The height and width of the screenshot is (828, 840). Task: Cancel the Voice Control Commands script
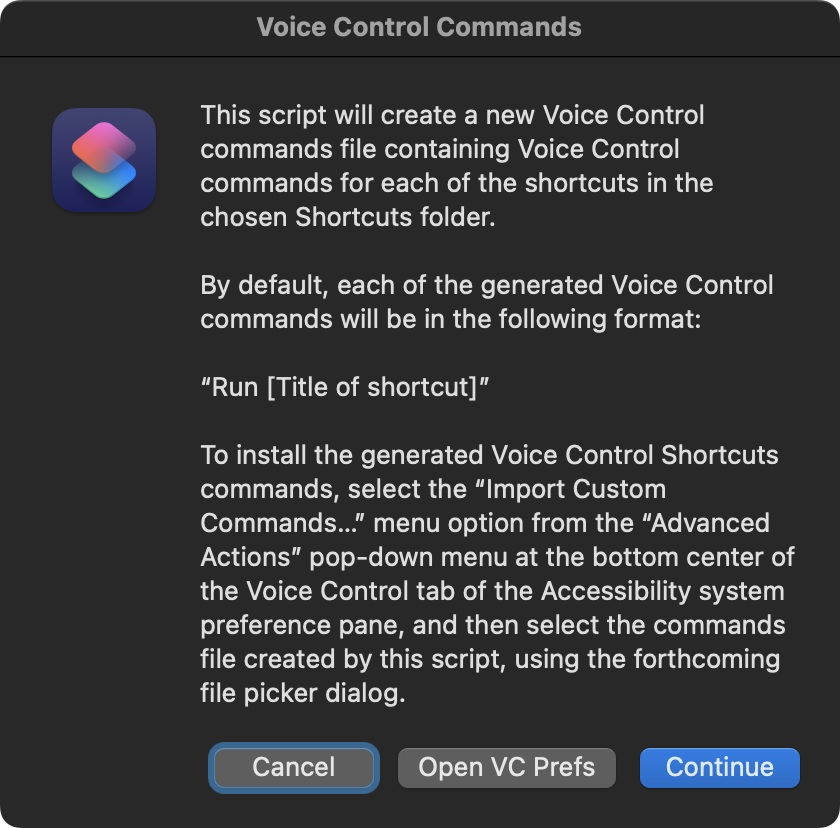click(x=293, y=767)
